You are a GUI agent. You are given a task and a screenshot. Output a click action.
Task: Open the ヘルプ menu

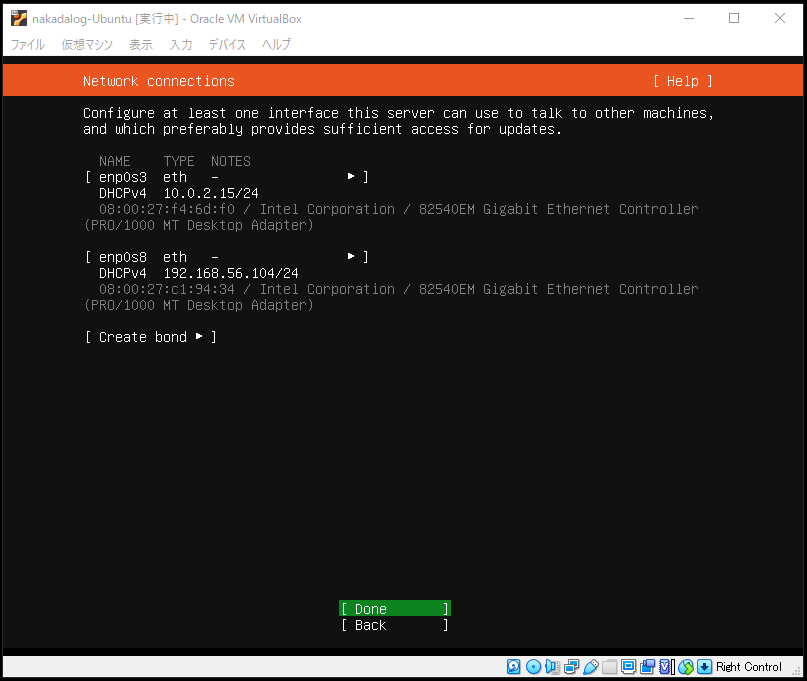click(276, 45)
